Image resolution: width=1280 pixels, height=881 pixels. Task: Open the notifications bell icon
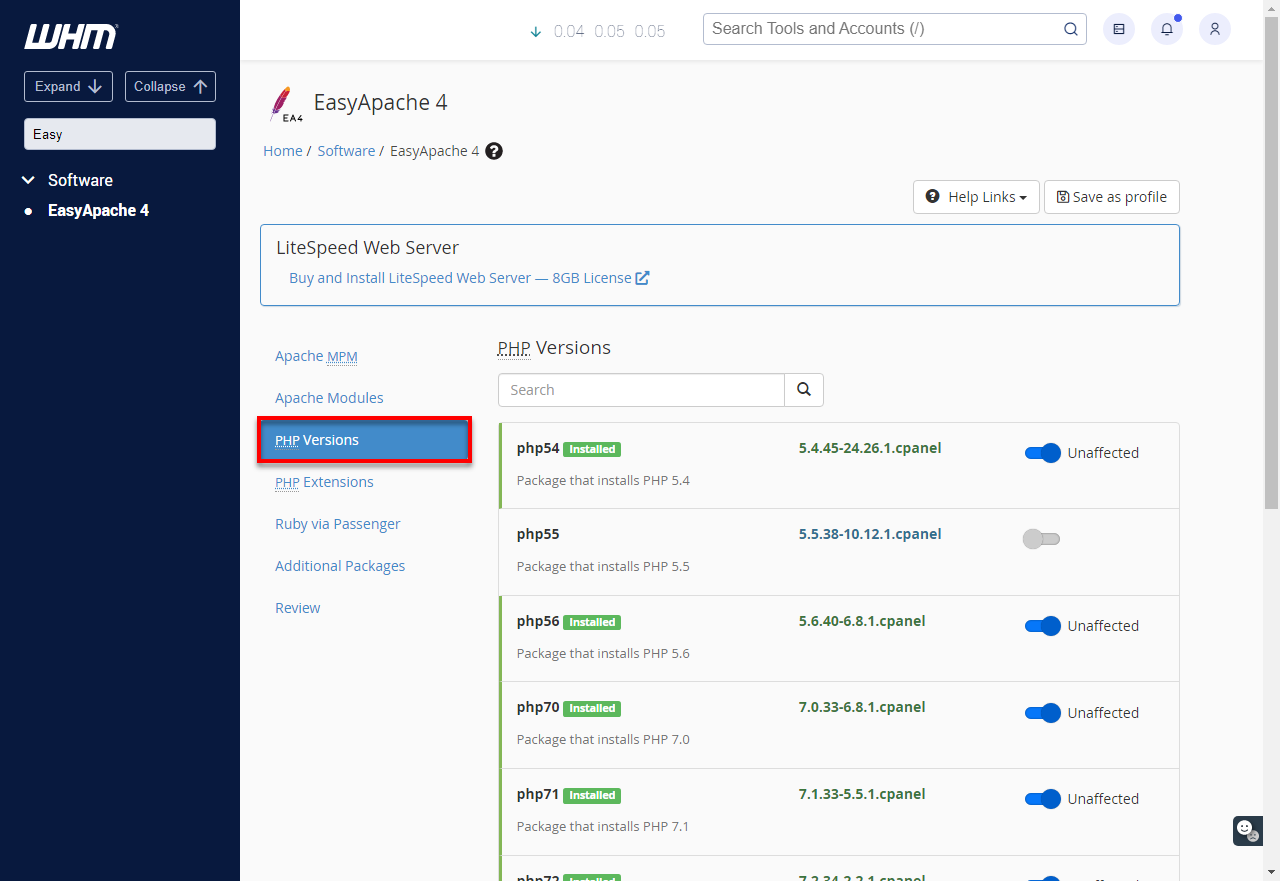click(1166, 29)
